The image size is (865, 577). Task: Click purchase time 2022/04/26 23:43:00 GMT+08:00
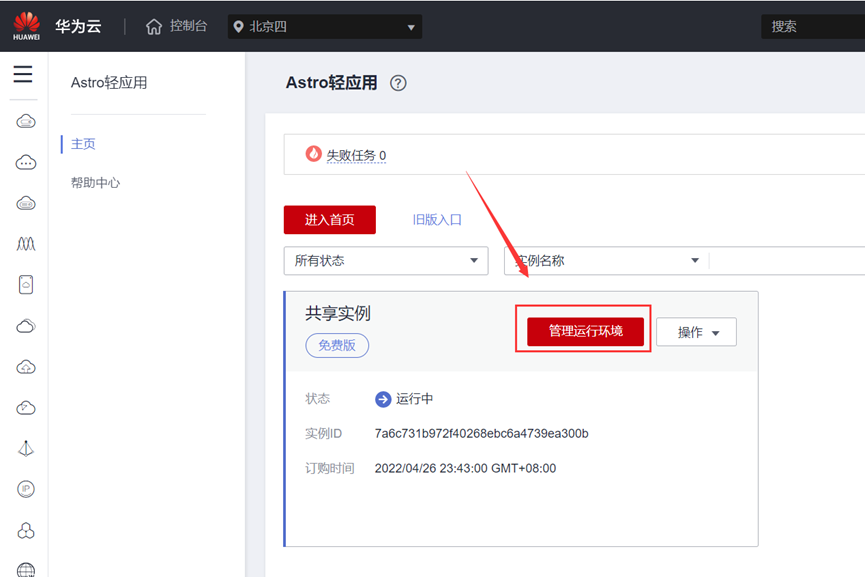pos(466,468)
